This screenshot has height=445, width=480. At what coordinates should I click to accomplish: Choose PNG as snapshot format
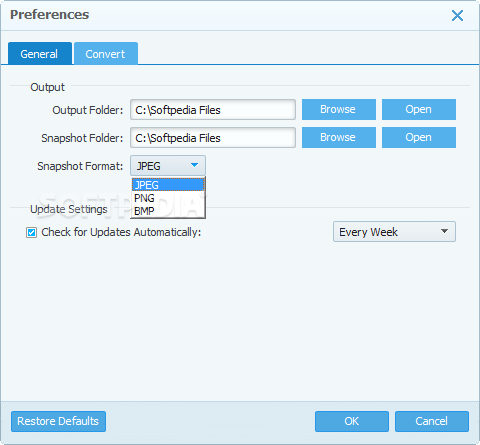[168, 198]
